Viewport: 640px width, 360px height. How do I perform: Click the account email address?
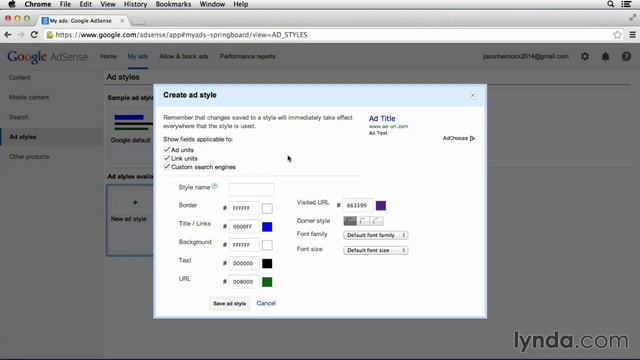[526, 56]
